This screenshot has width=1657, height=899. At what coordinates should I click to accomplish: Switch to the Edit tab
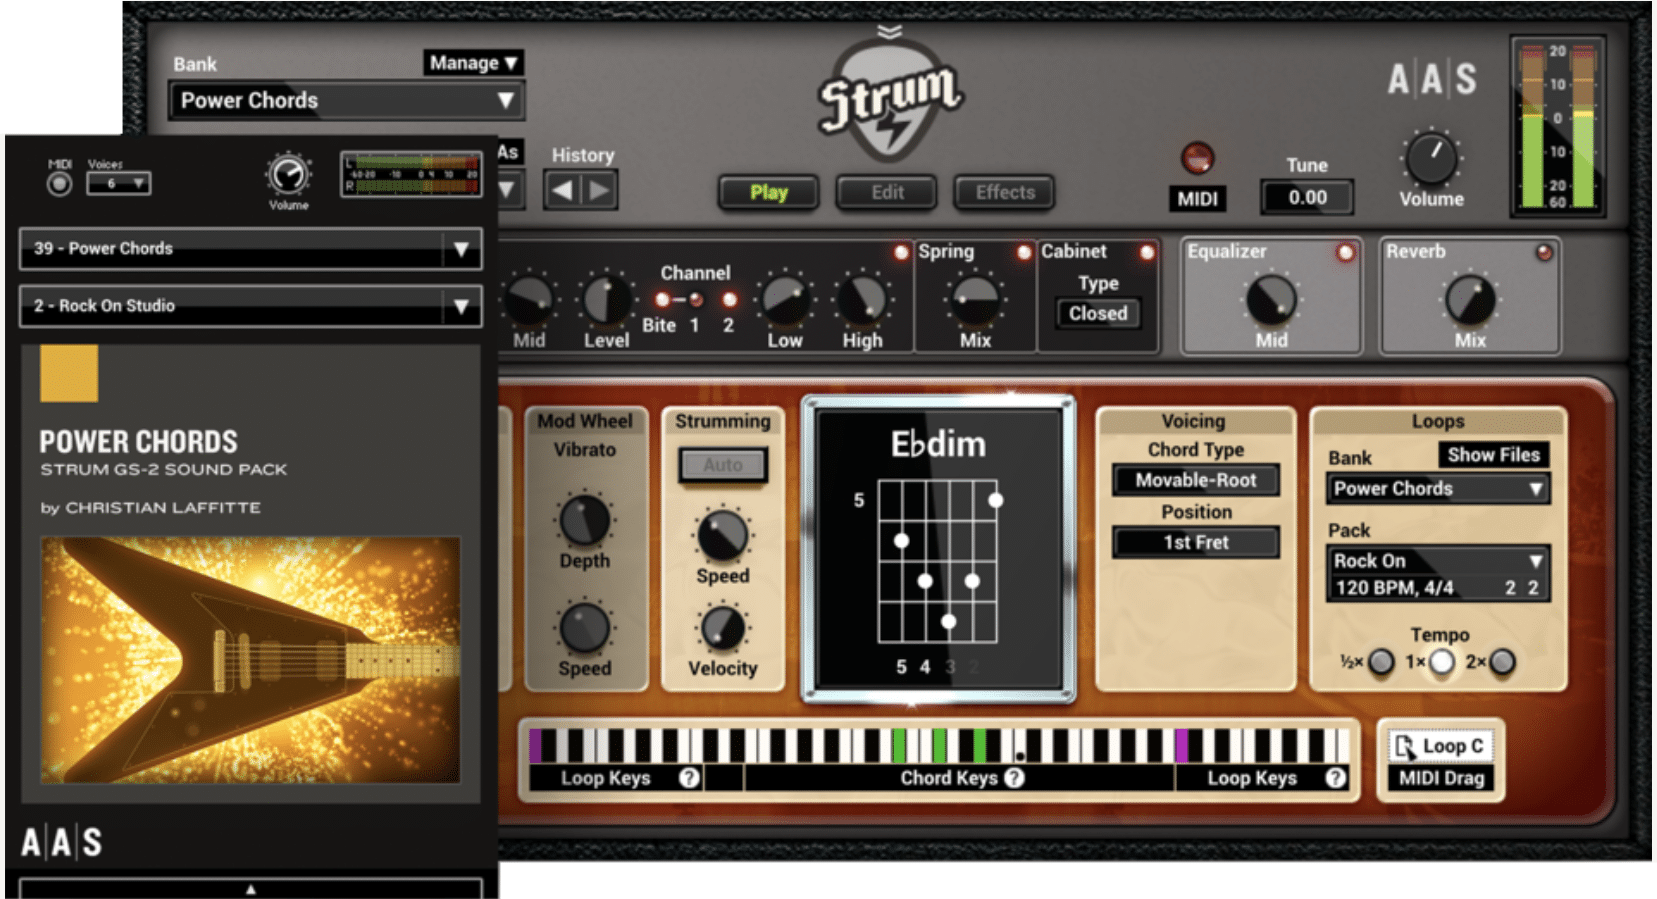(x=887, y=193)
